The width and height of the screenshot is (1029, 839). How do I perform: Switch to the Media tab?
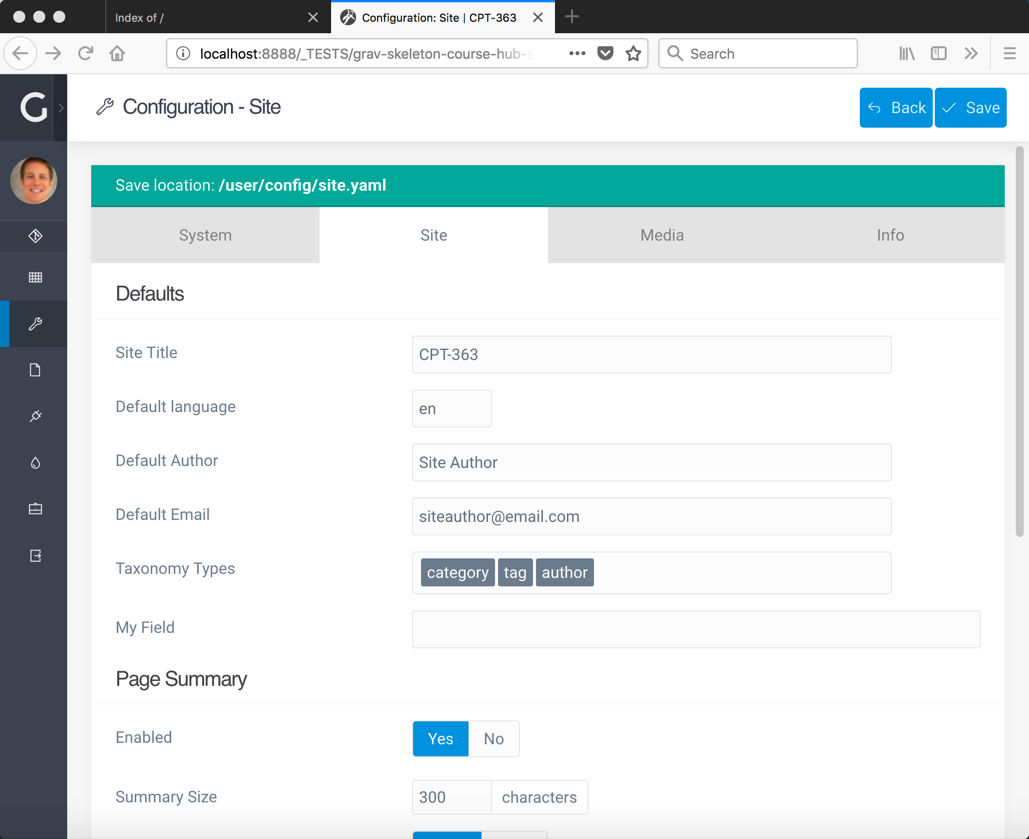coord(662,235)
